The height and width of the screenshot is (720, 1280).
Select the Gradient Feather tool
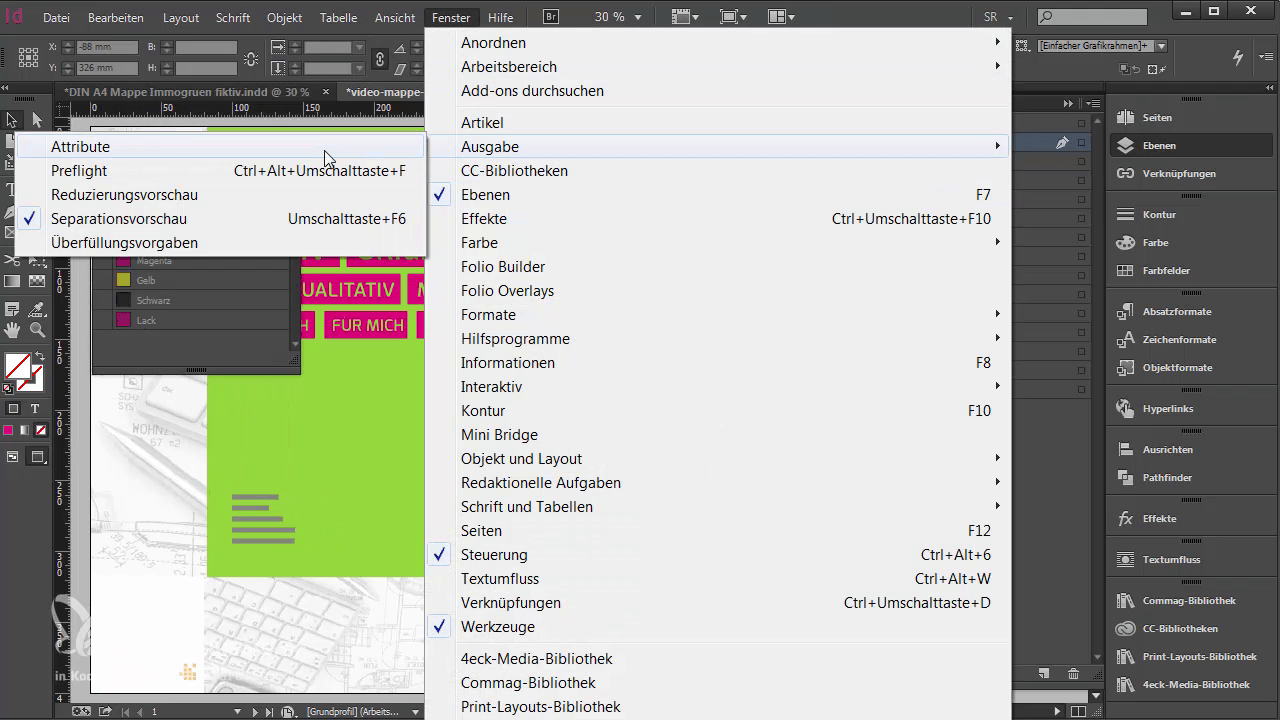(x=37, y=281)
